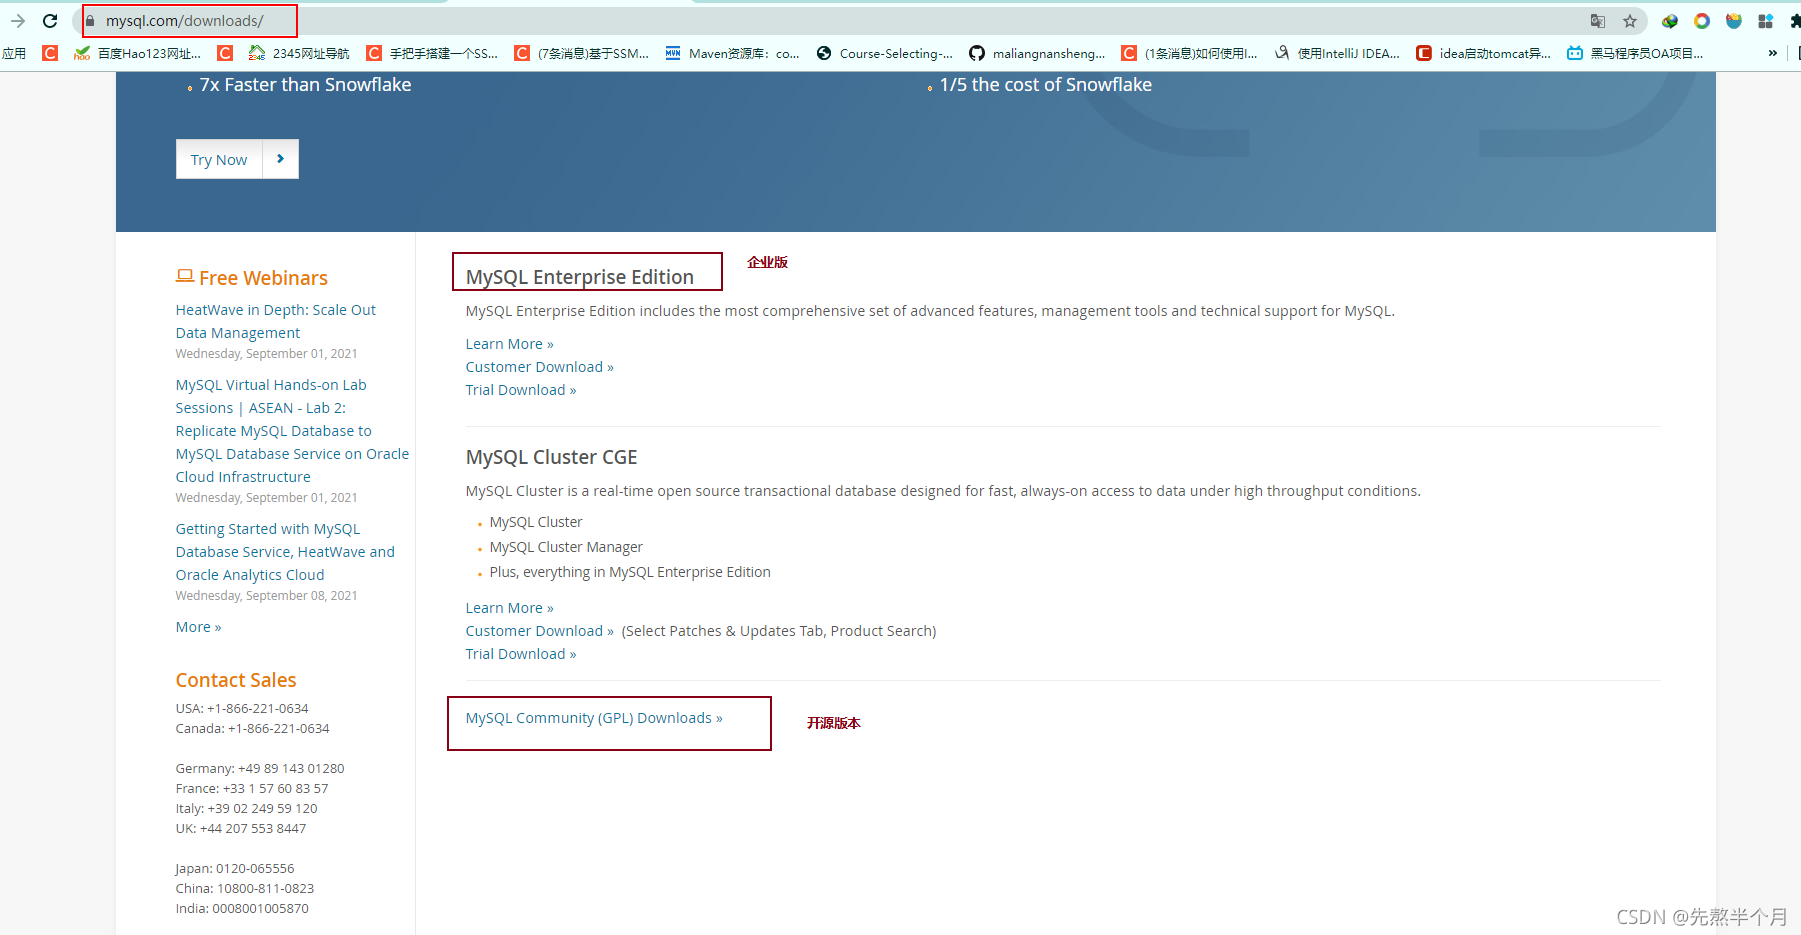Open the 2345网址导航 bookmark

pyautogui.click(x=299, y=53)
